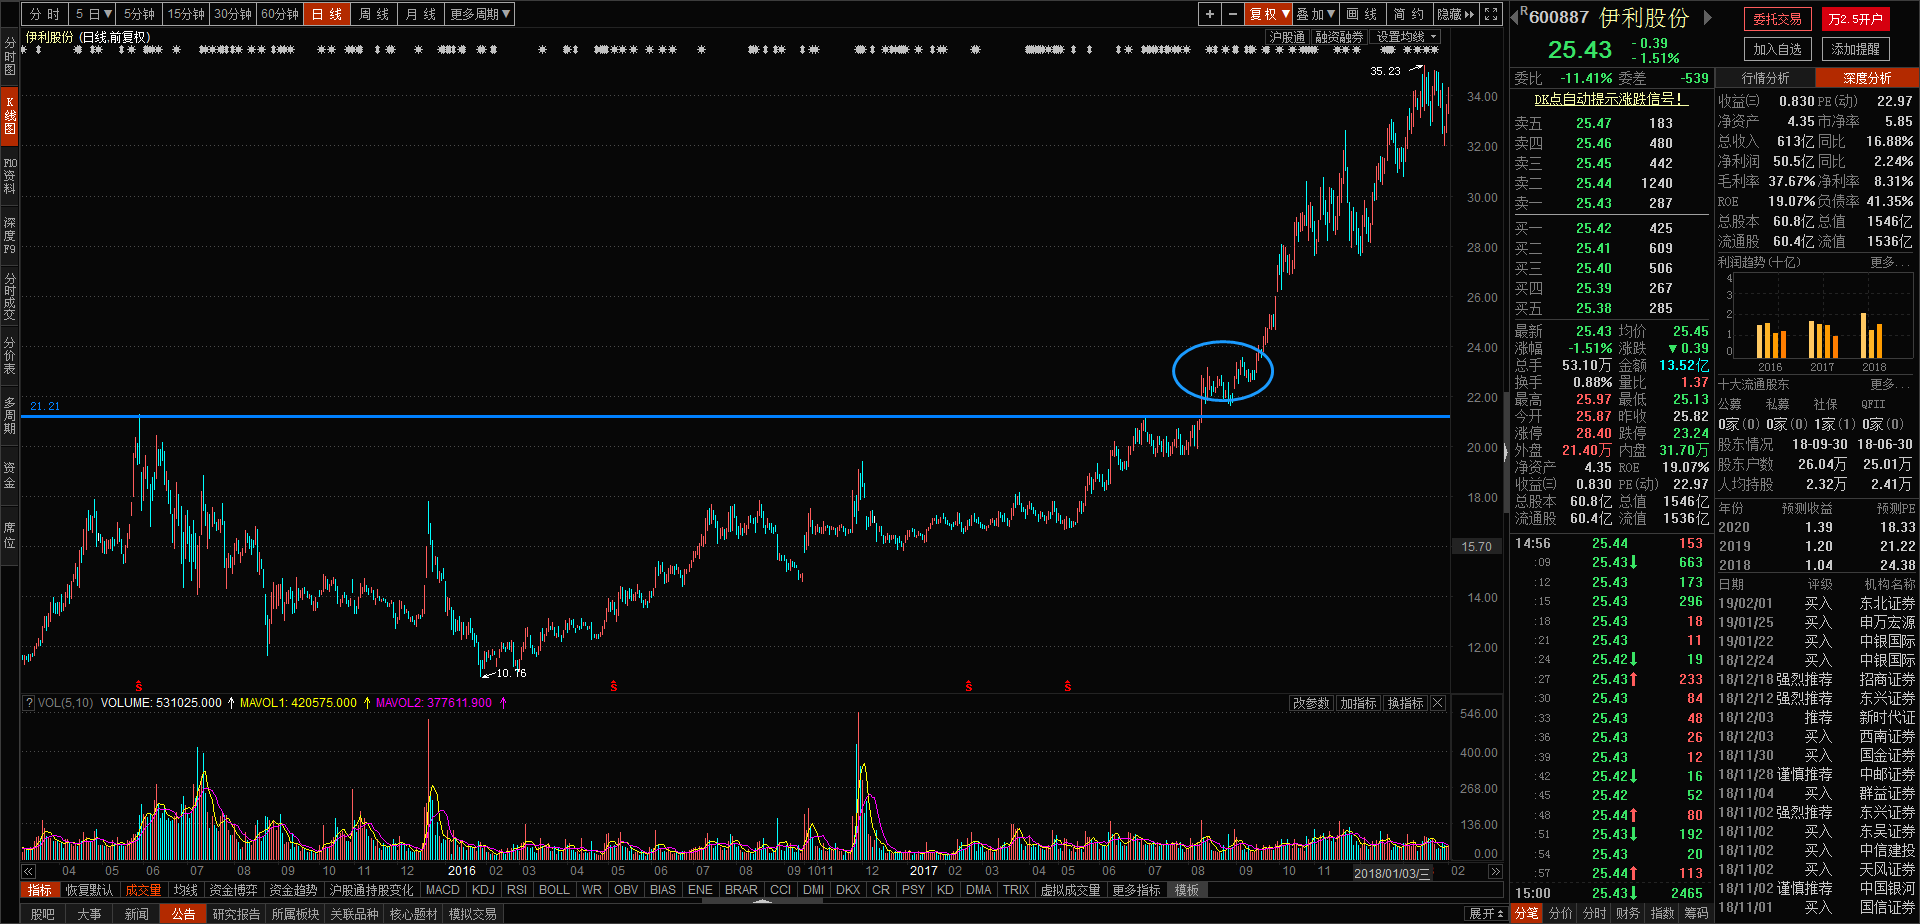Open VOL indicator help question mark
Screen dimensions: 1920x924
click(29, 703)
